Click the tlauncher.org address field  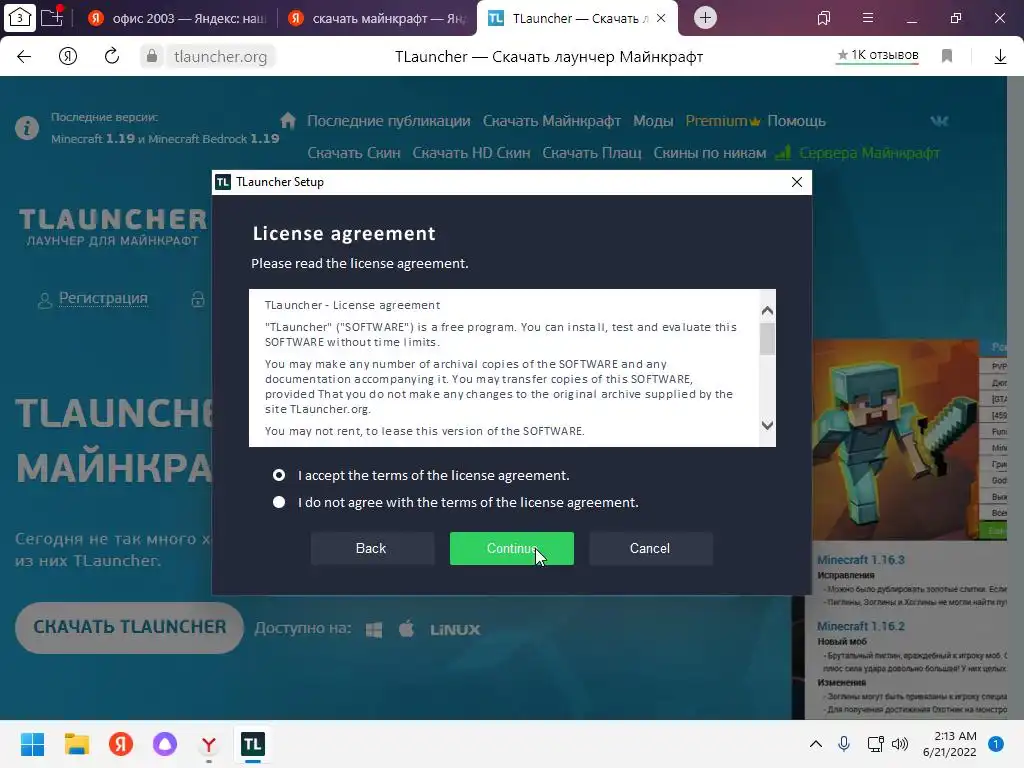click(x=221, y=57)
